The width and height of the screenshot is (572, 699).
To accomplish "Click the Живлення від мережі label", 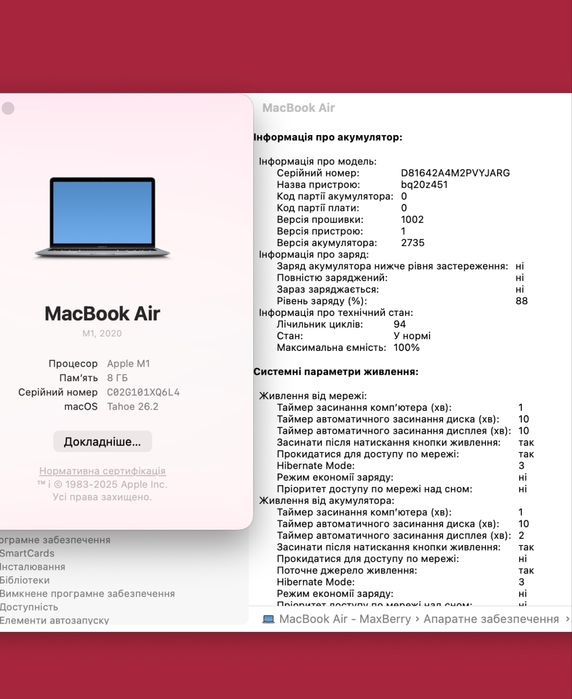I will tap(313, 396).
